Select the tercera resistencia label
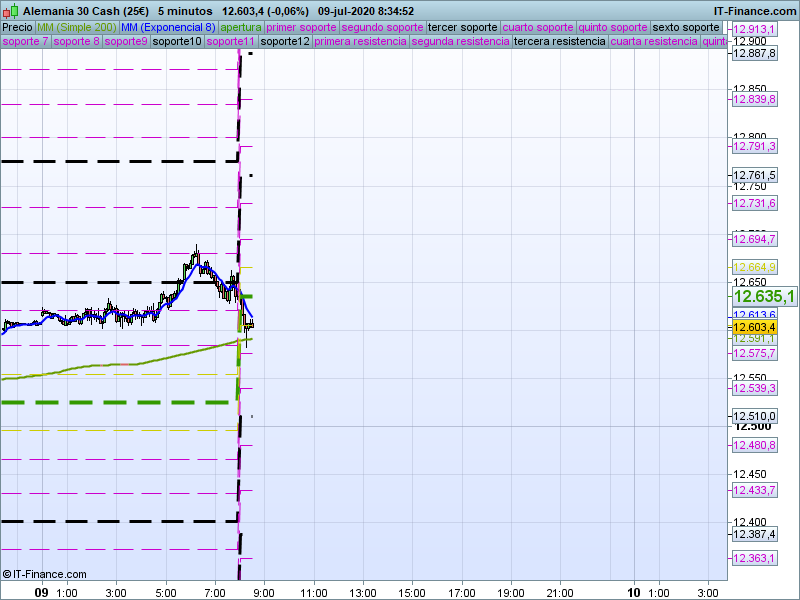 pyautogui.click(x=560, y=41)
